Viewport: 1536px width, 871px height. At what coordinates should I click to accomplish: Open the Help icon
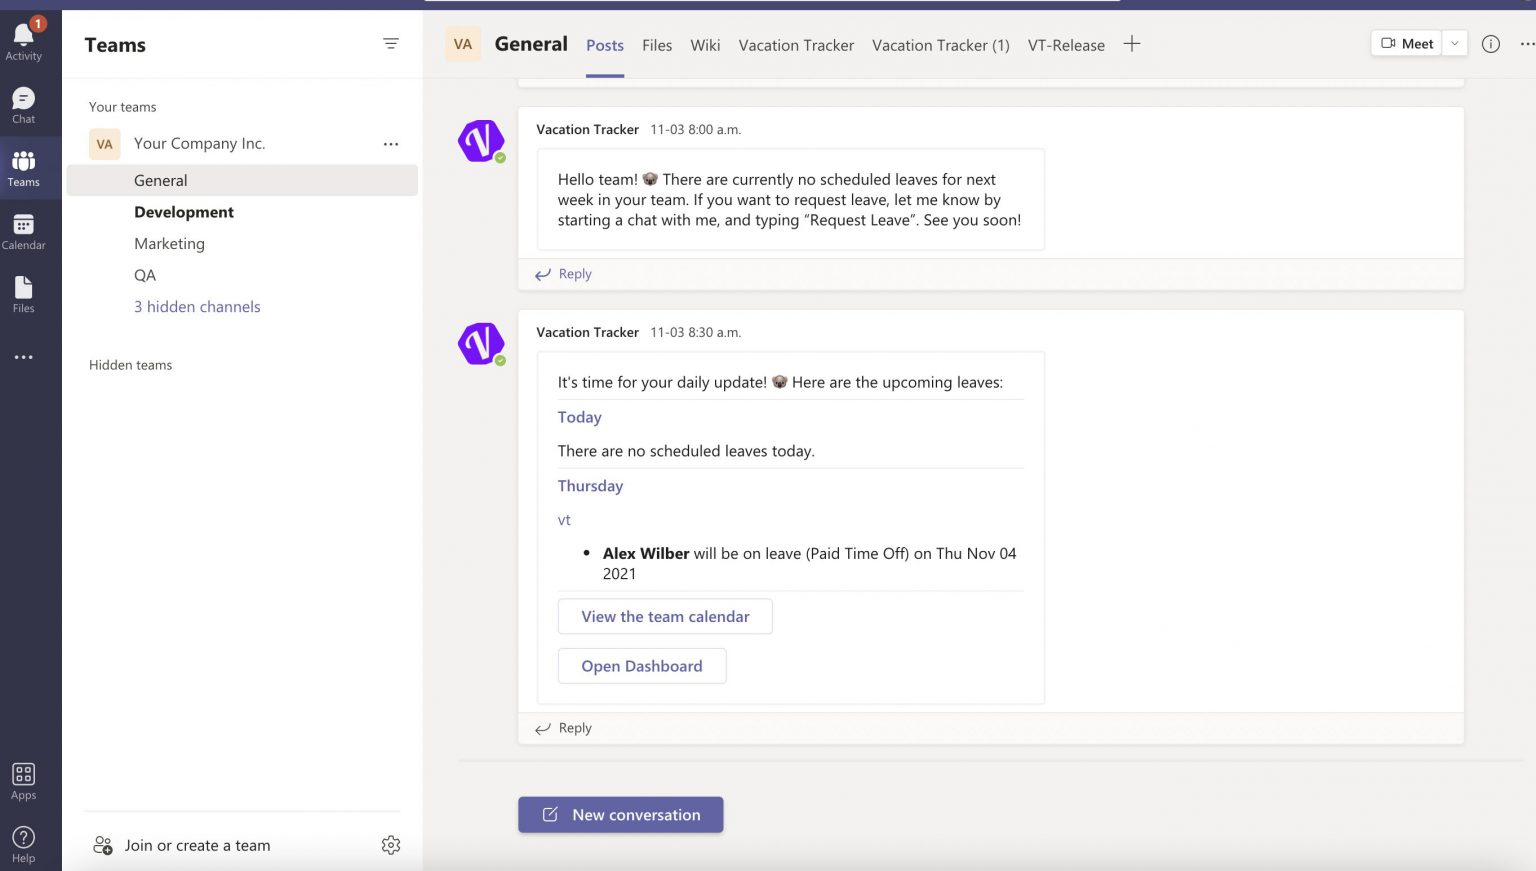24,844
